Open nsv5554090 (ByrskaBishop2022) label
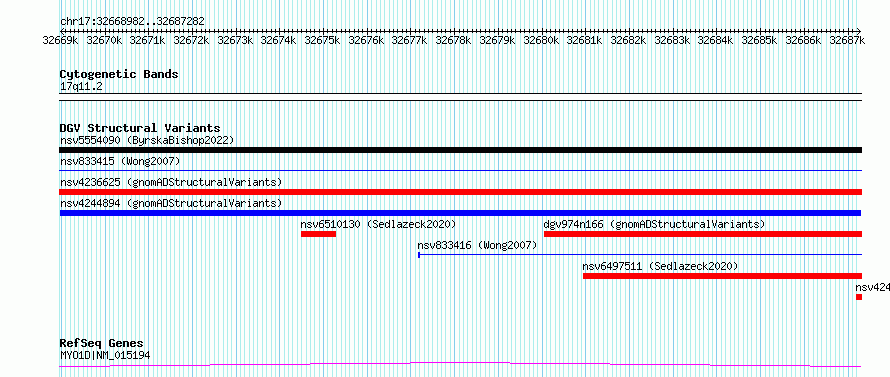 [147, 140]
